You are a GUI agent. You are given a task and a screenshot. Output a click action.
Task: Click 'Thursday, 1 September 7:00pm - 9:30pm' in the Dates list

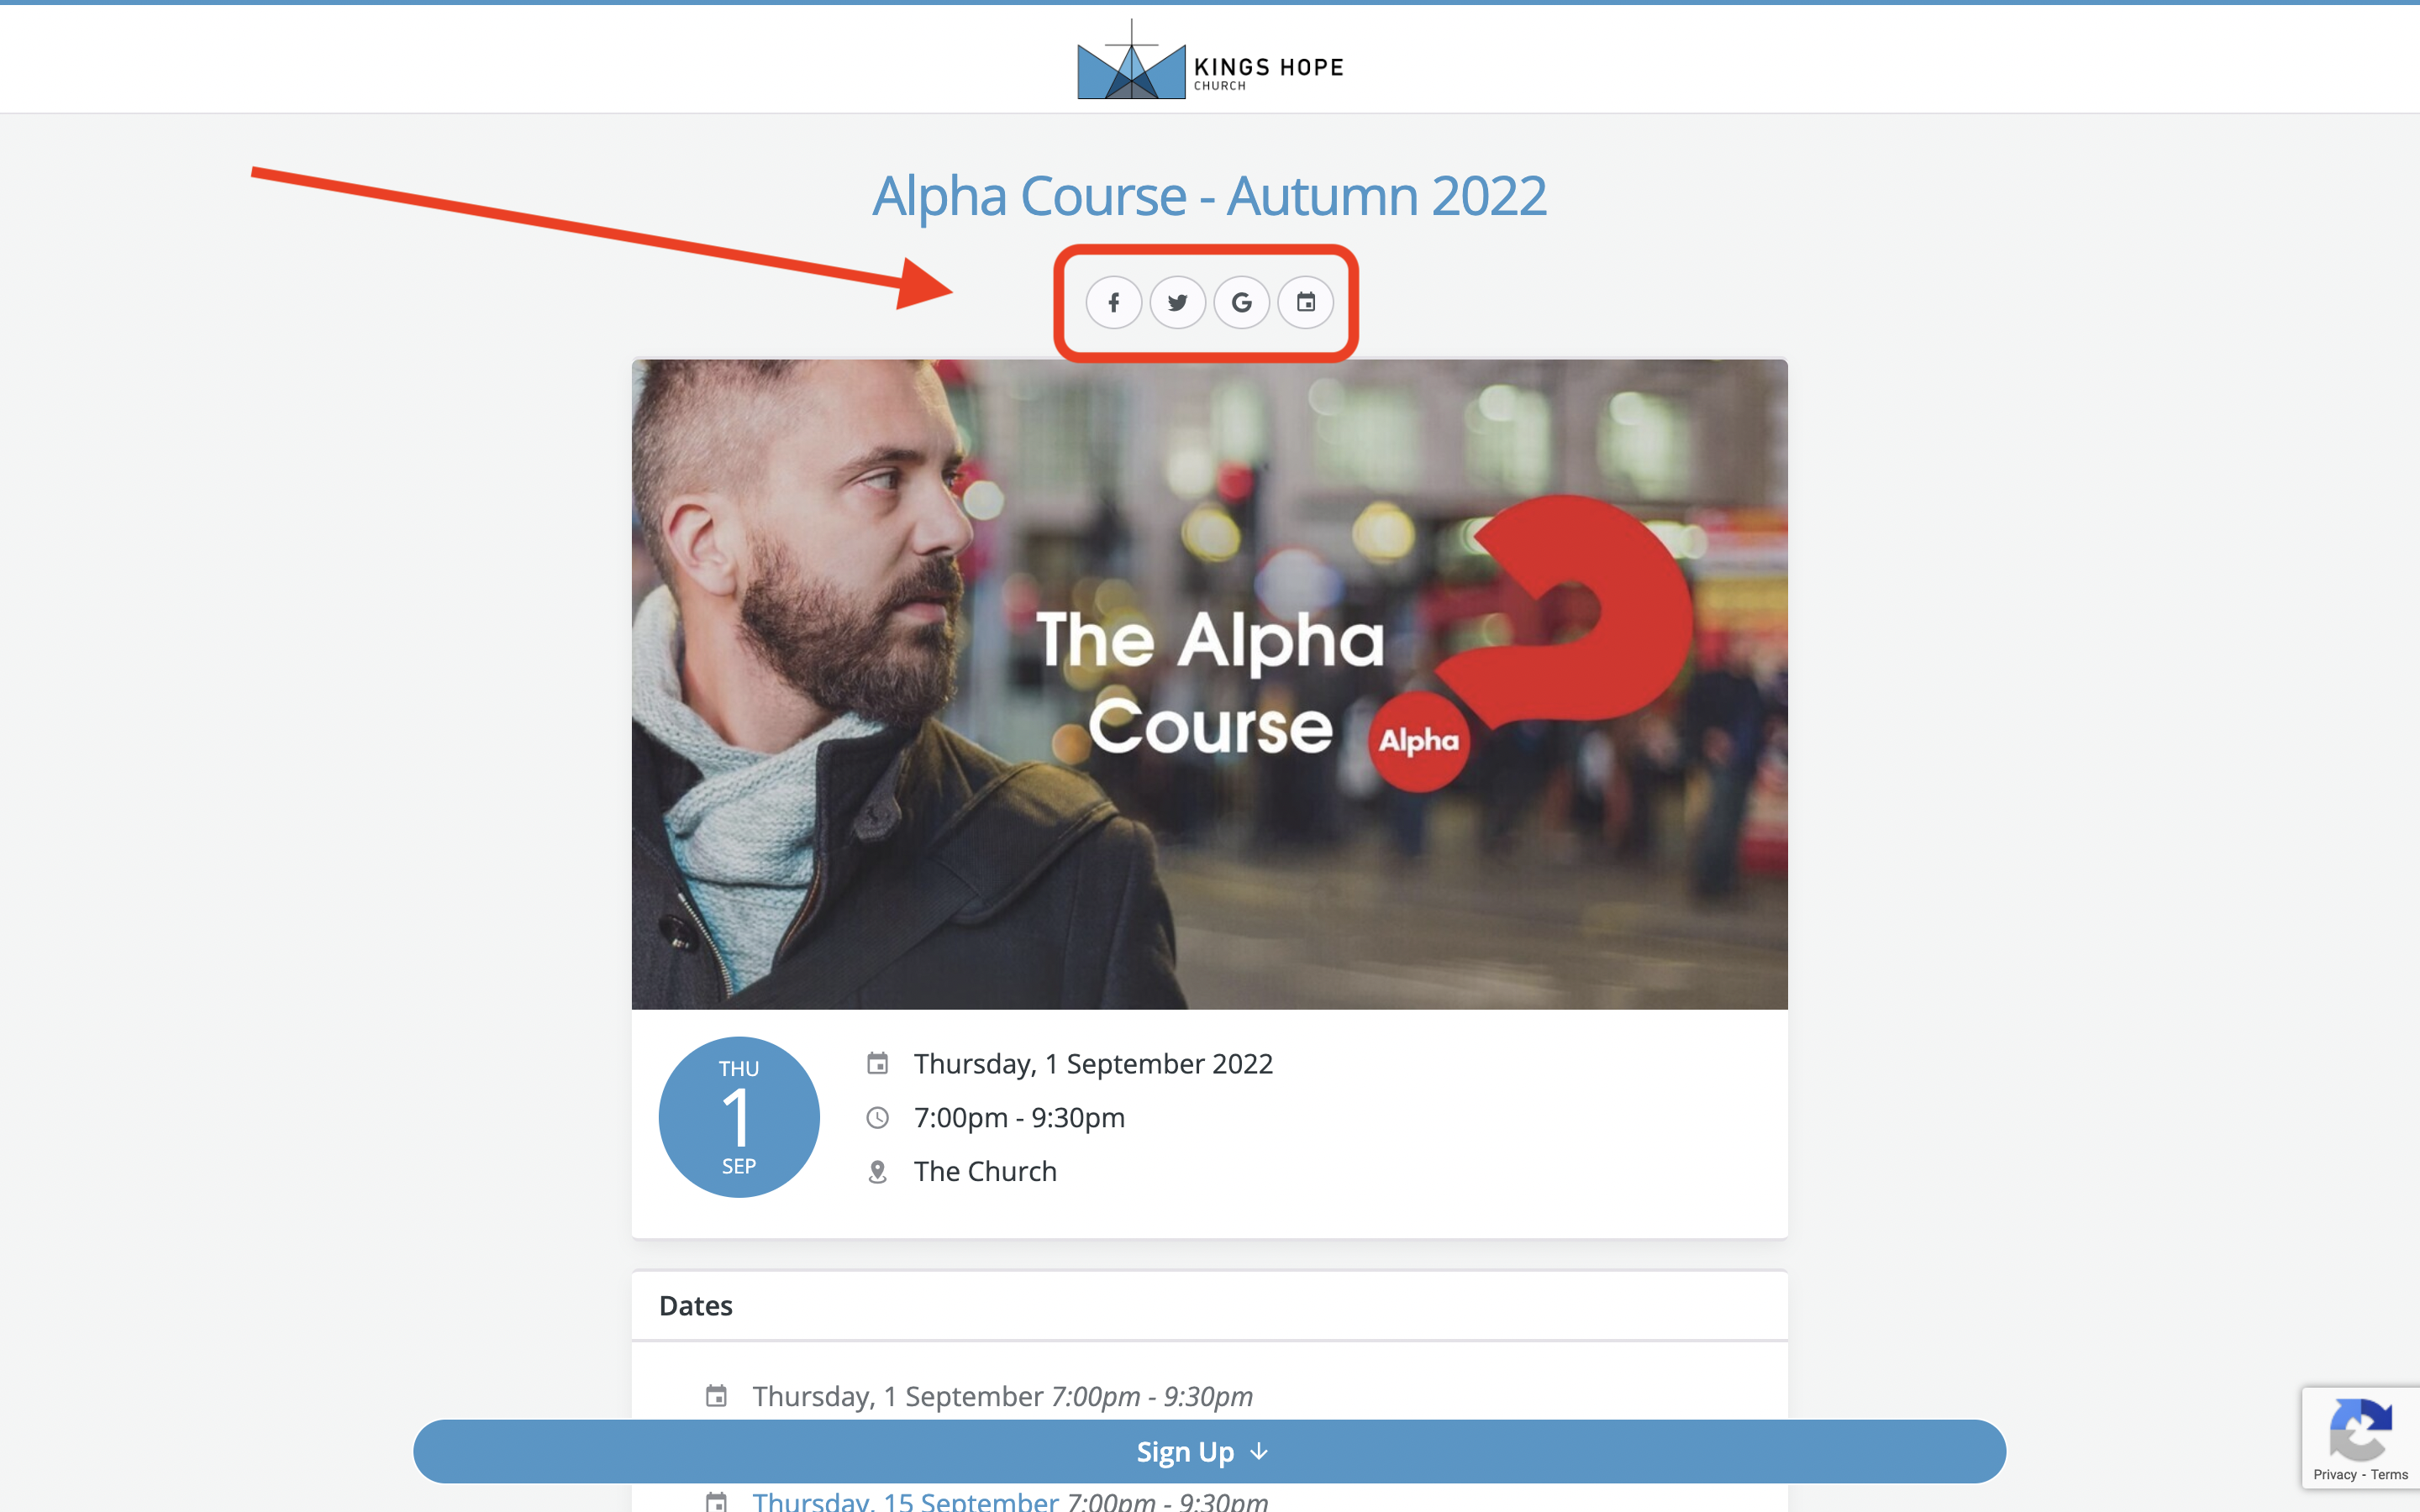(1002, 1396)
